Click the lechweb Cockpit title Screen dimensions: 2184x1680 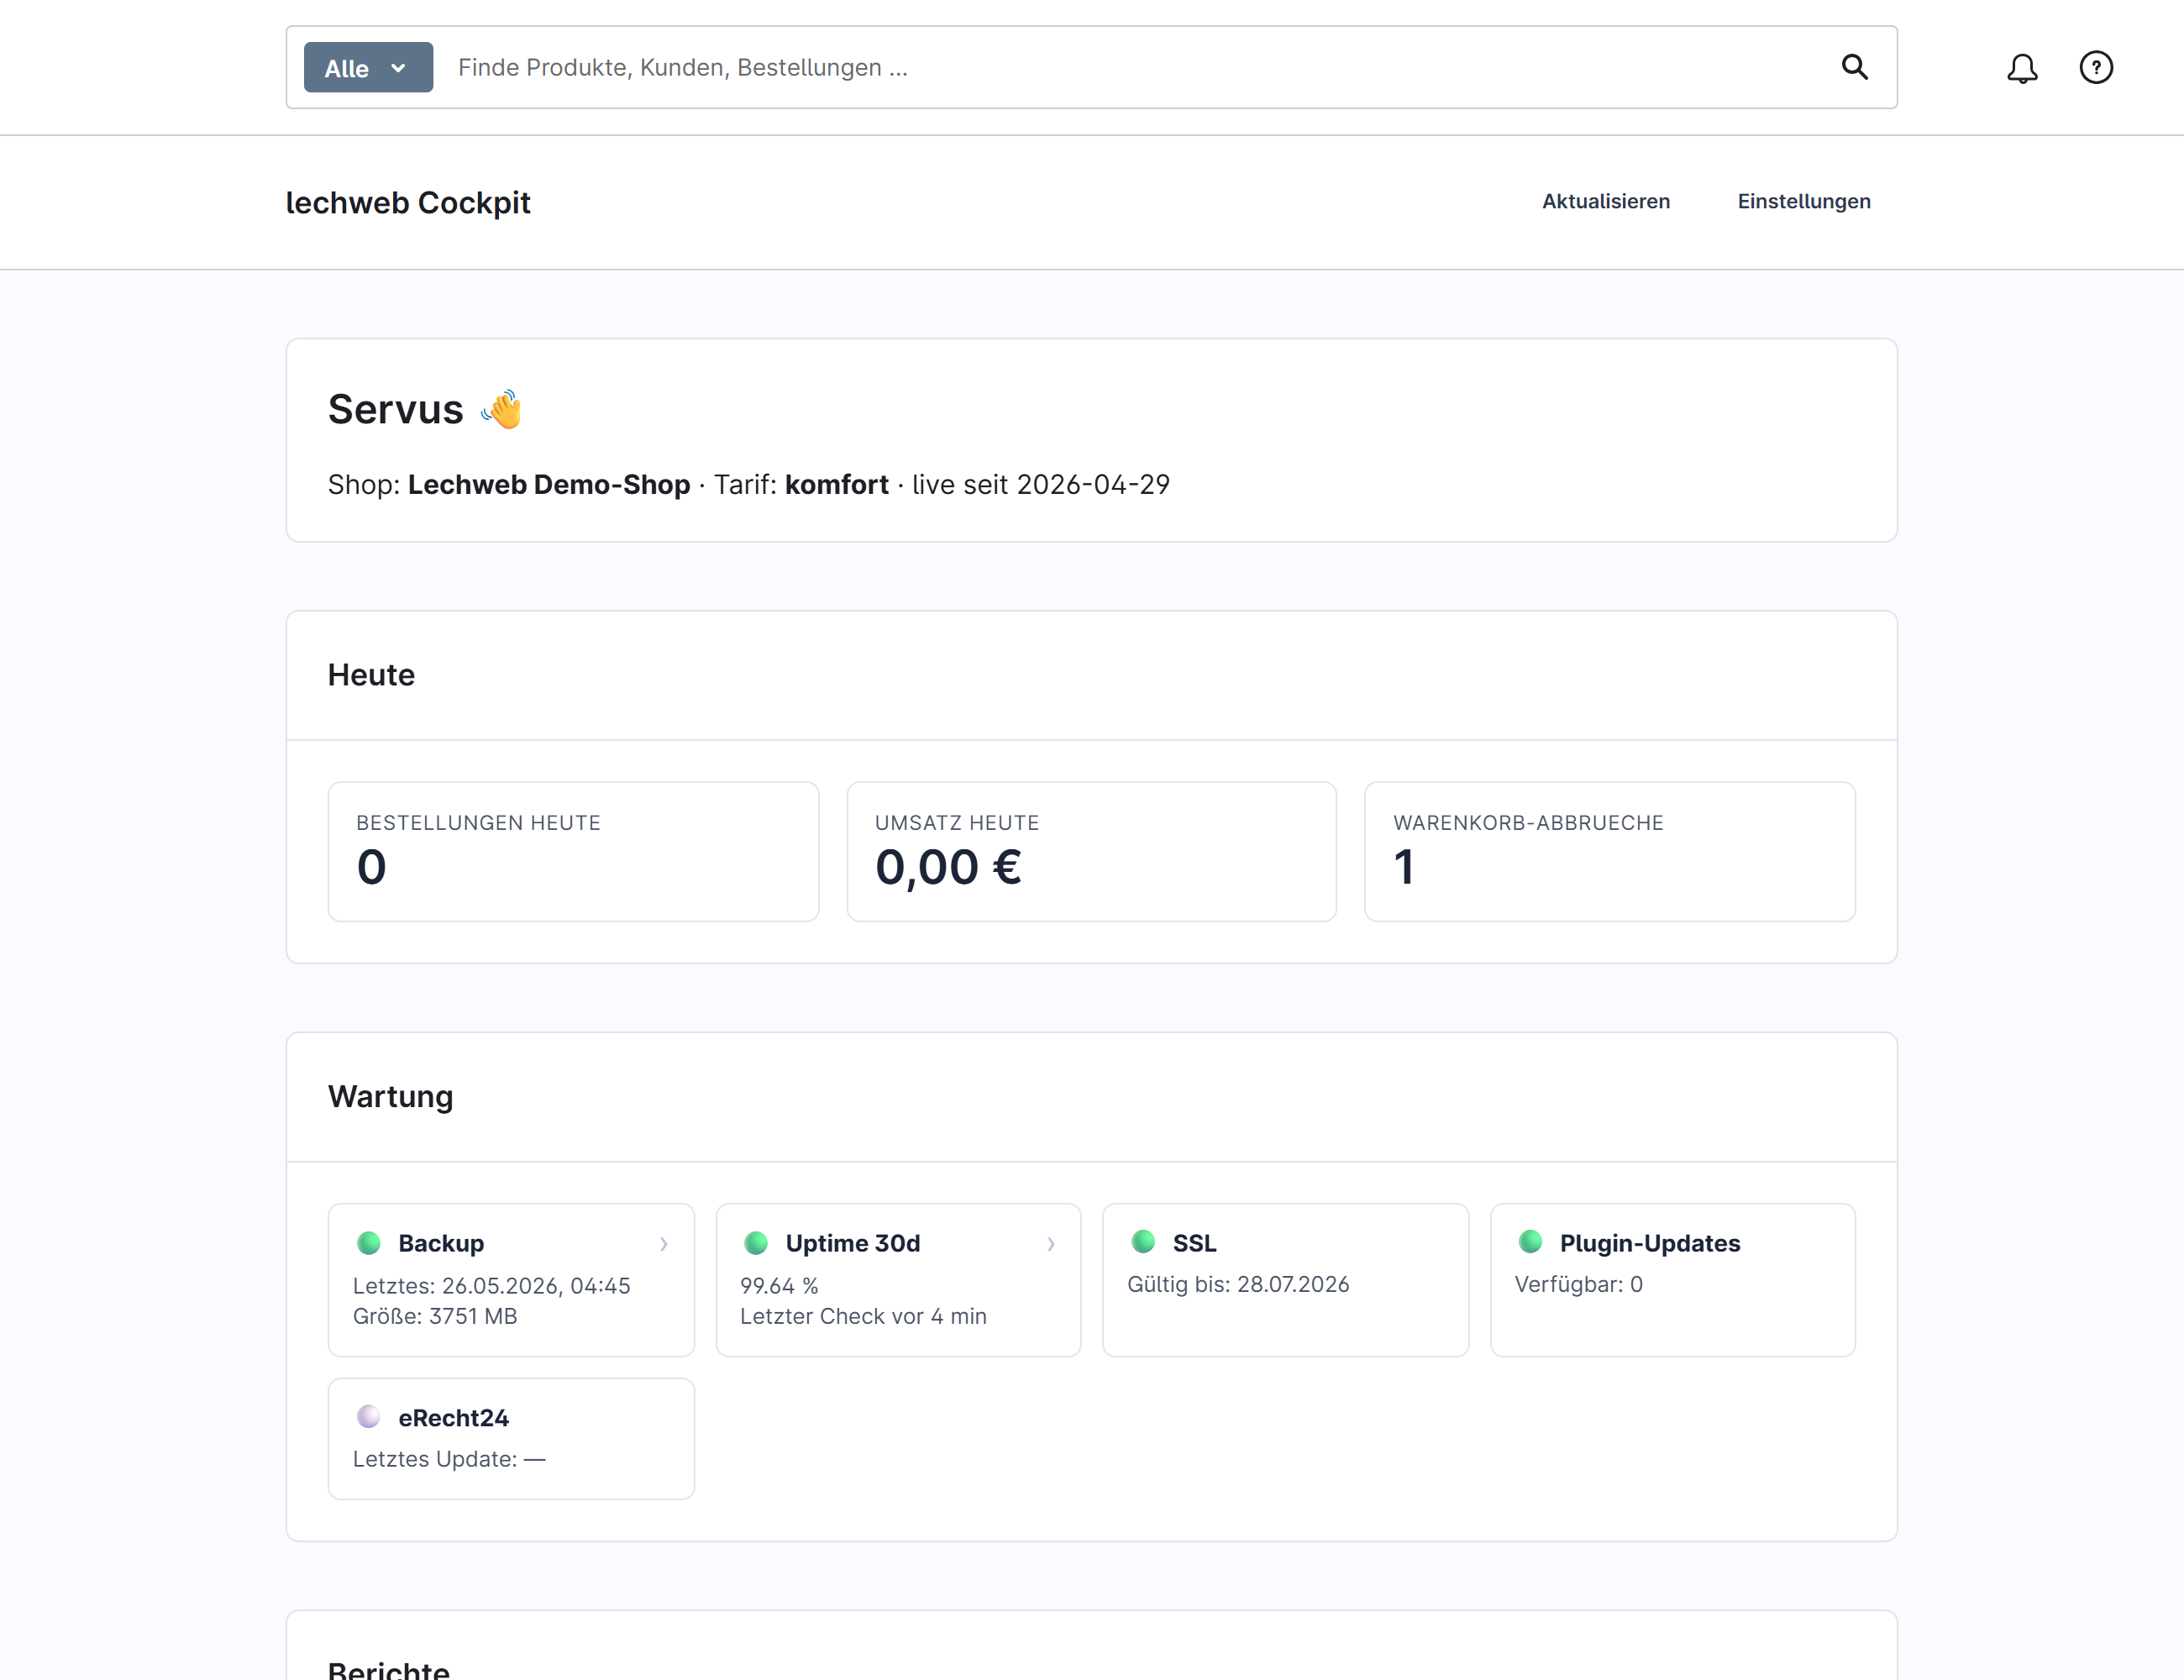pos(408,202)
